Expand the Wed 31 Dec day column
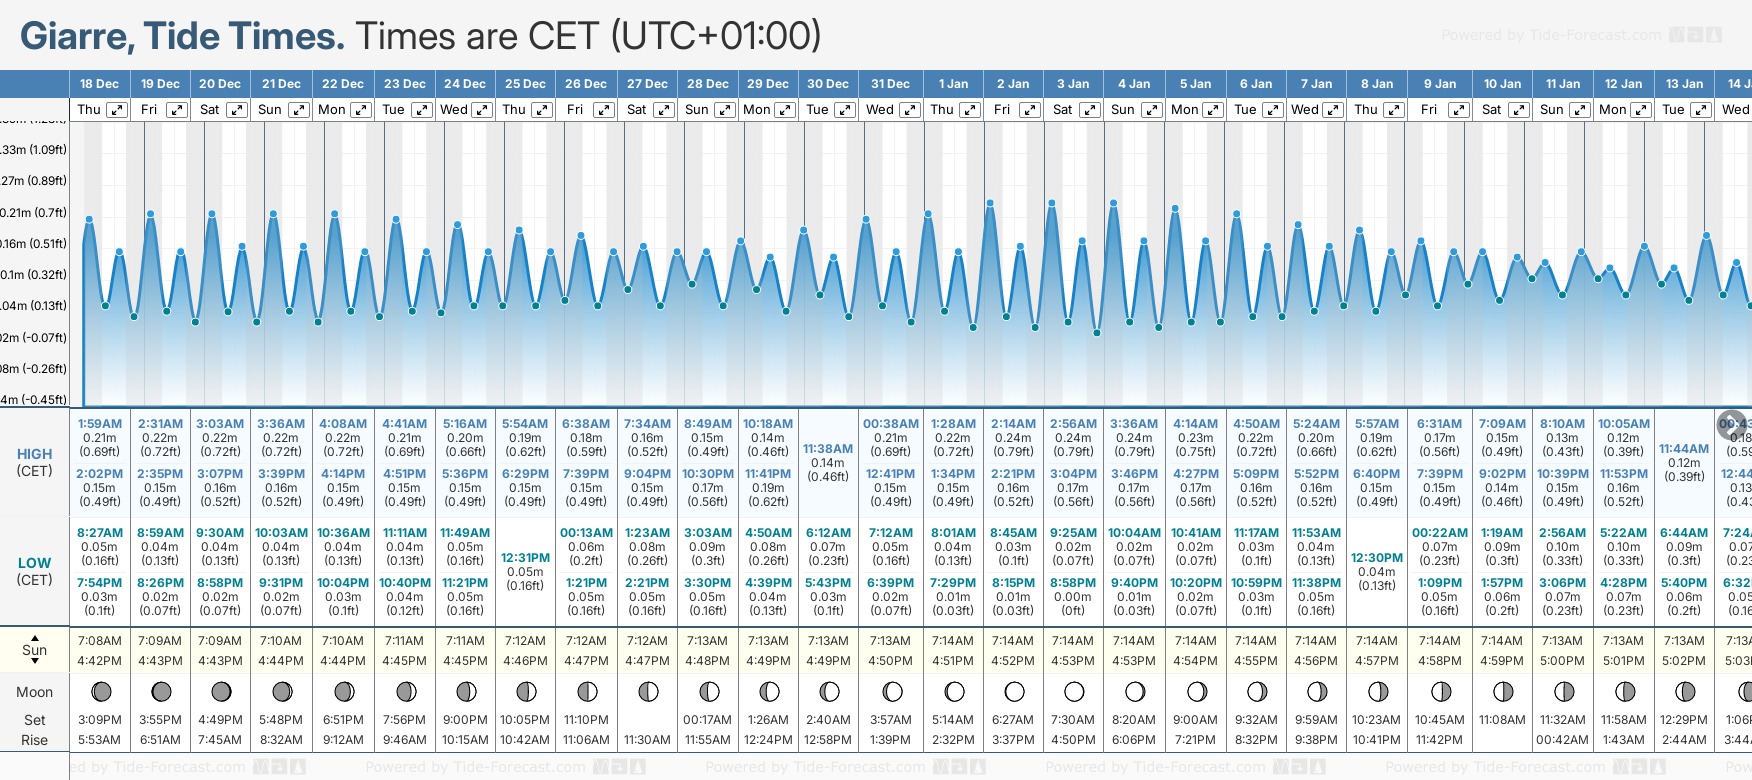 coord(910,110)
